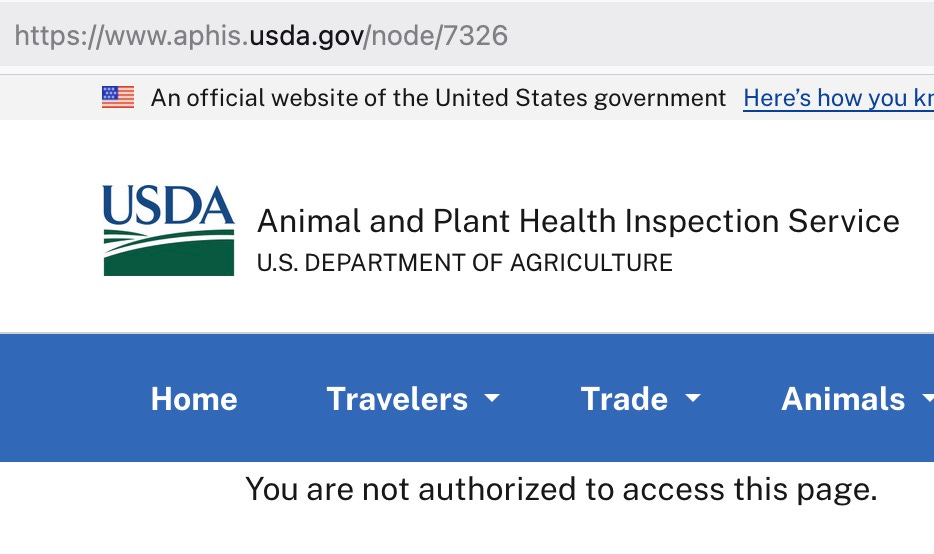Click the "not authorized to access" message
Viewport: 934px width, 554px height.
pos(561,490)
